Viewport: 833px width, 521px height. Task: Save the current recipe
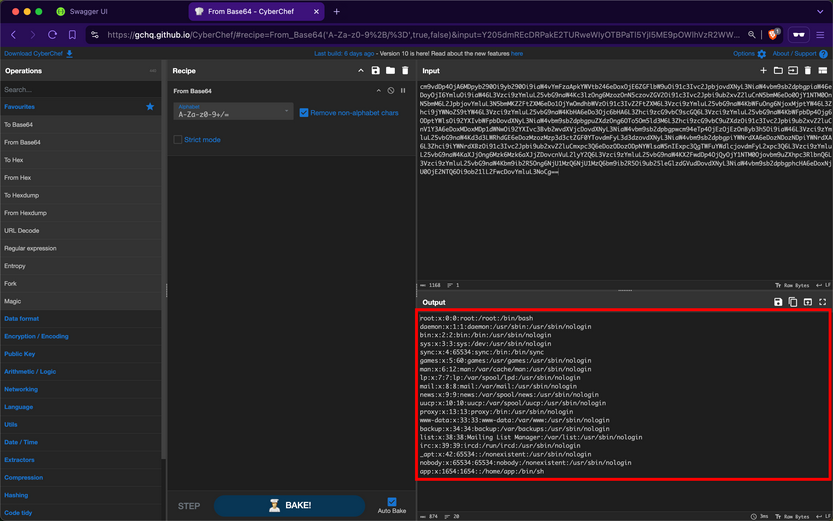click(x=375, y=71)
